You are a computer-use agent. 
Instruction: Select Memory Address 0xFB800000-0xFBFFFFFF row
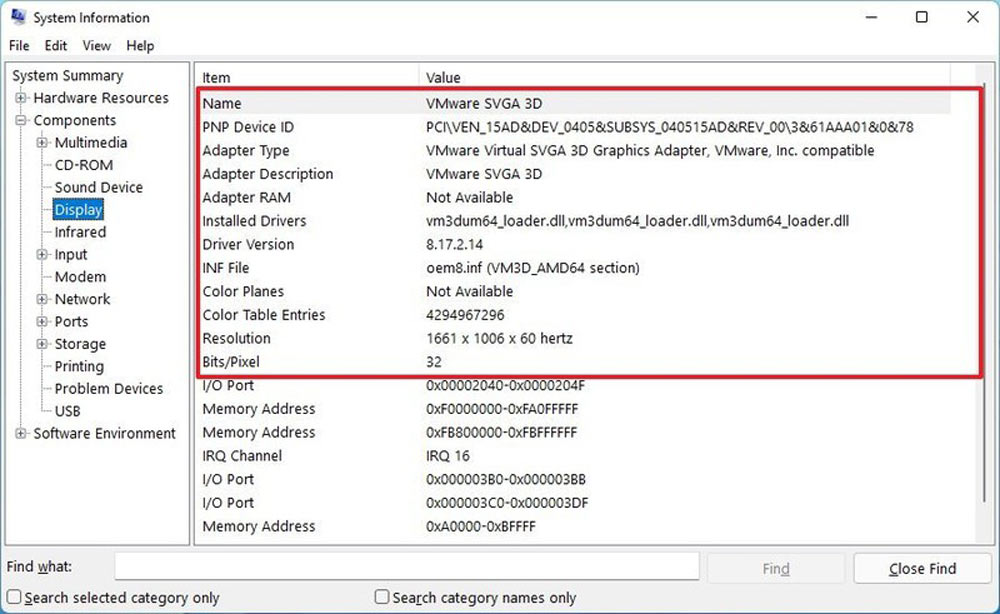pyautogui.click(x=573, y=432)
